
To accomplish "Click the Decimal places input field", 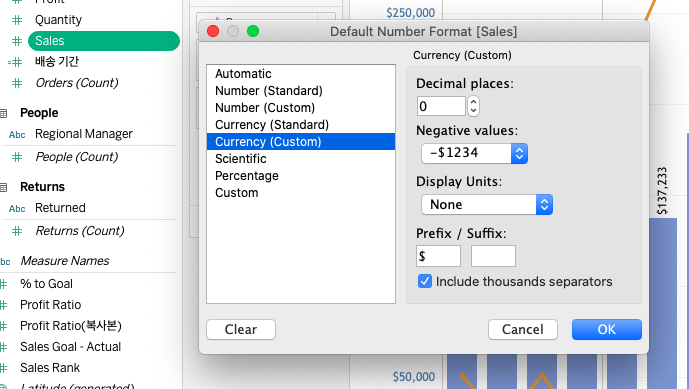I will (441, 106).
